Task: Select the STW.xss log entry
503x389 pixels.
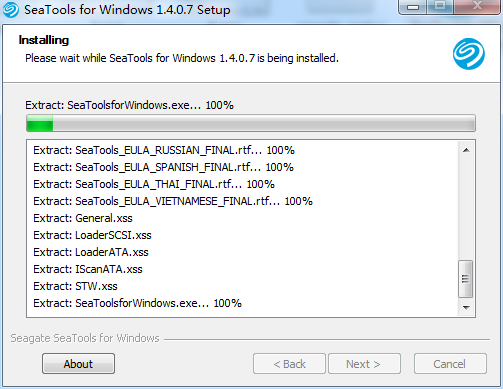Action: pyautogui.click(x=75, y=286)
